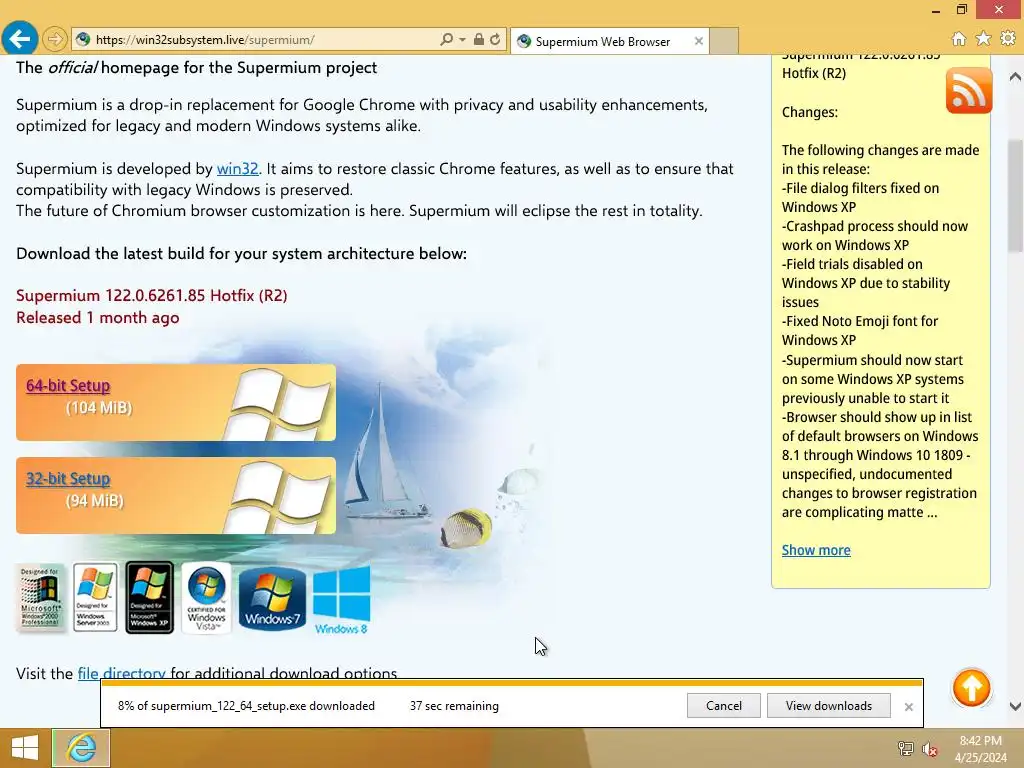Click the Windows Server 2003 badge
1024x768 pixels.
point(95,597)
